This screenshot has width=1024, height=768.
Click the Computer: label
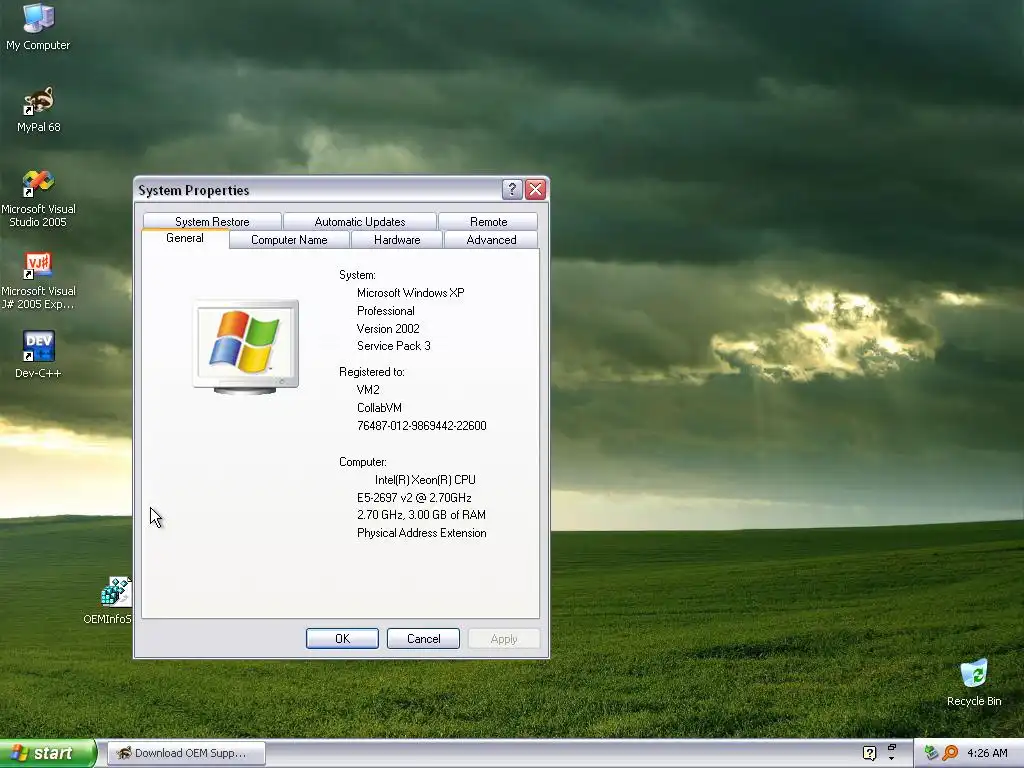tap(362, 462)
